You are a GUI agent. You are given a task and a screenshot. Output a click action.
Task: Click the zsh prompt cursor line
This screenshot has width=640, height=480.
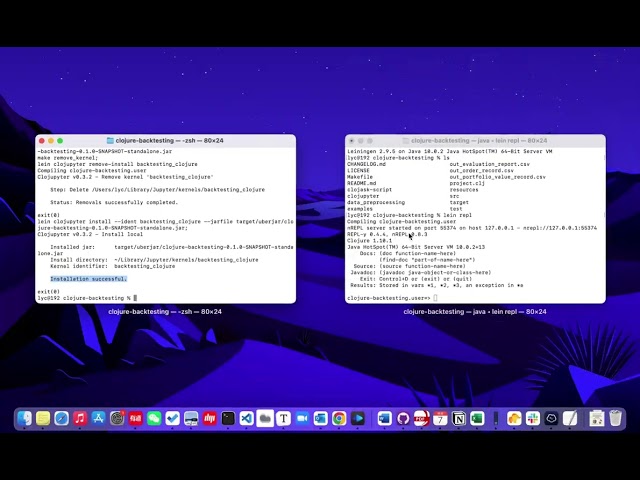(x=87, y=298)
